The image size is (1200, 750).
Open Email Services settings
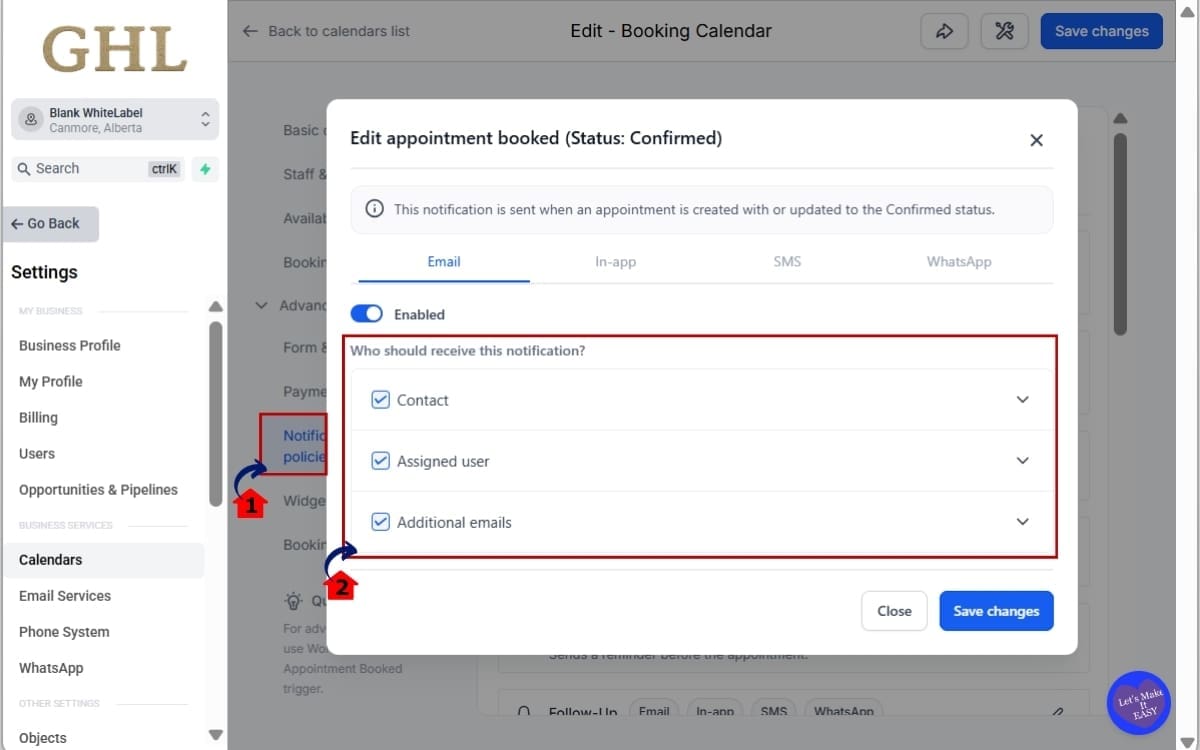tap(65, 595)
